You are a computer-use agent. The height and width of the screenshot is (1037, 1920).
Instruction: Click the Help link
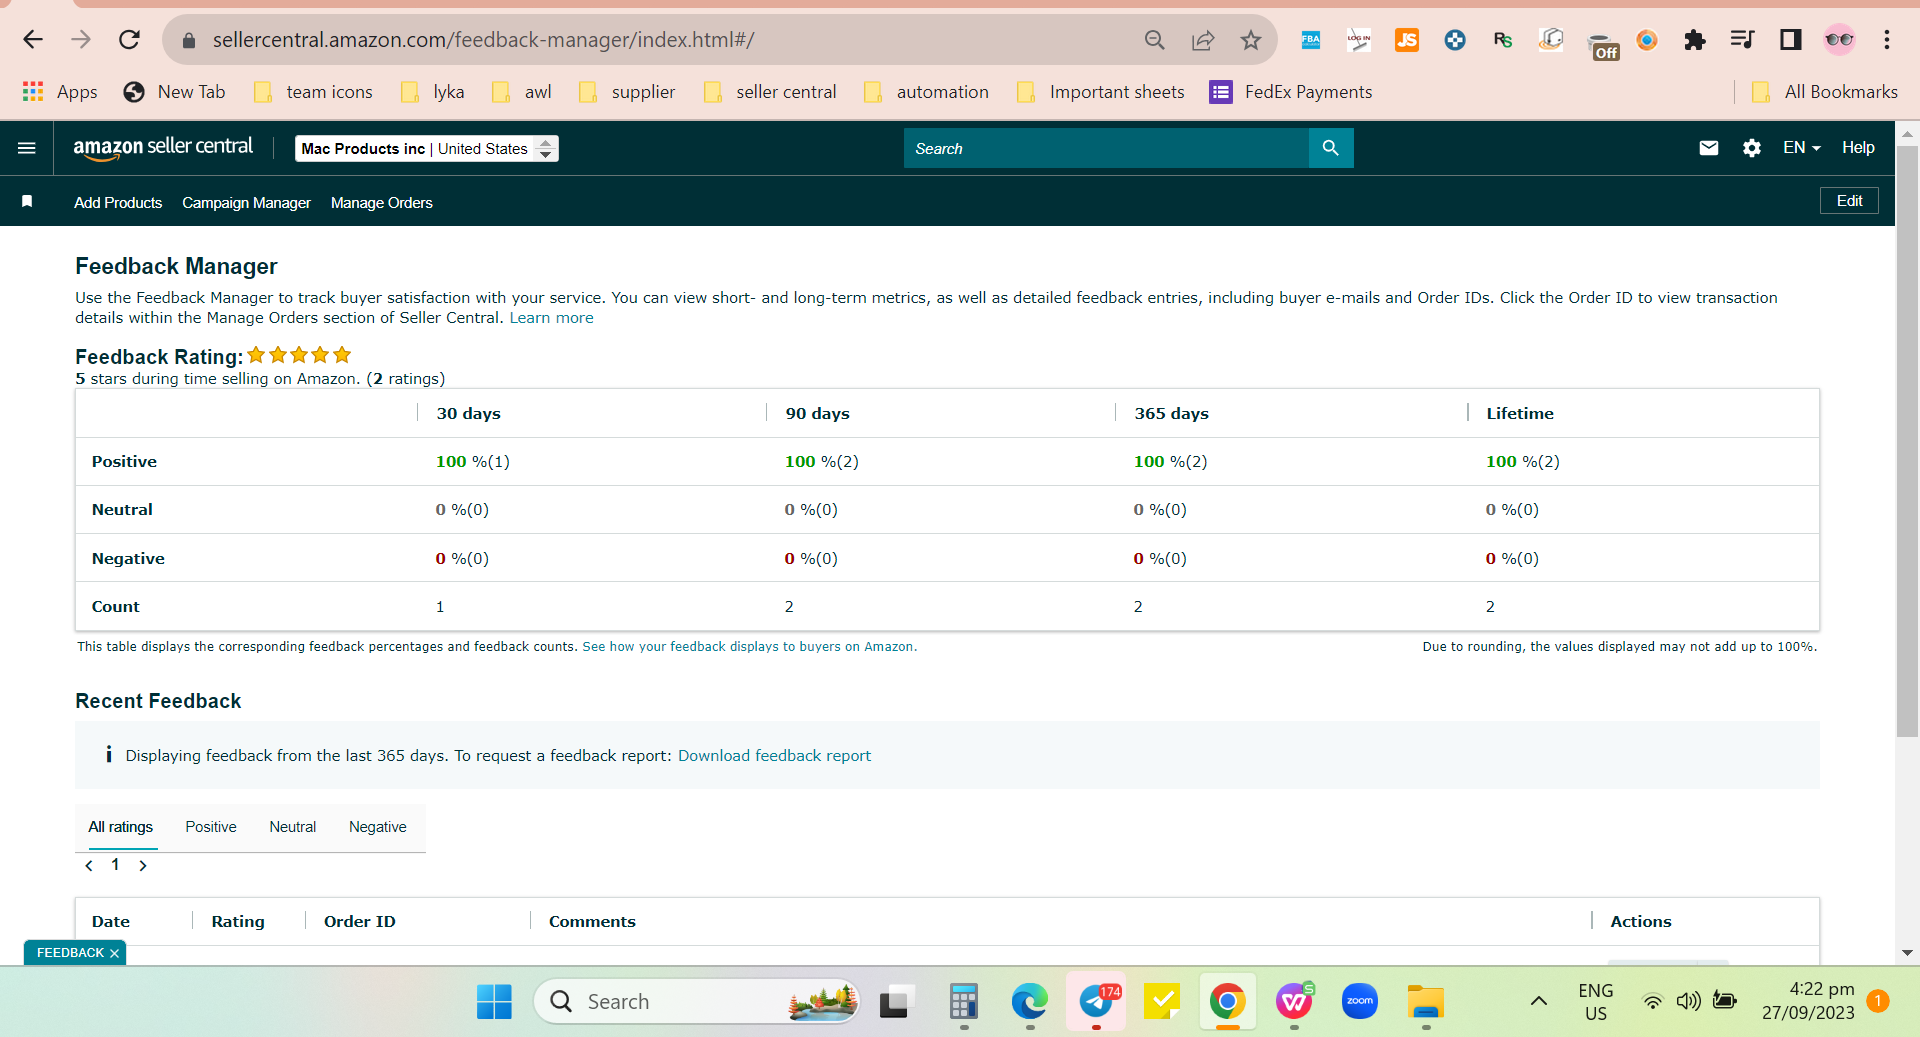pos(1858,148)
